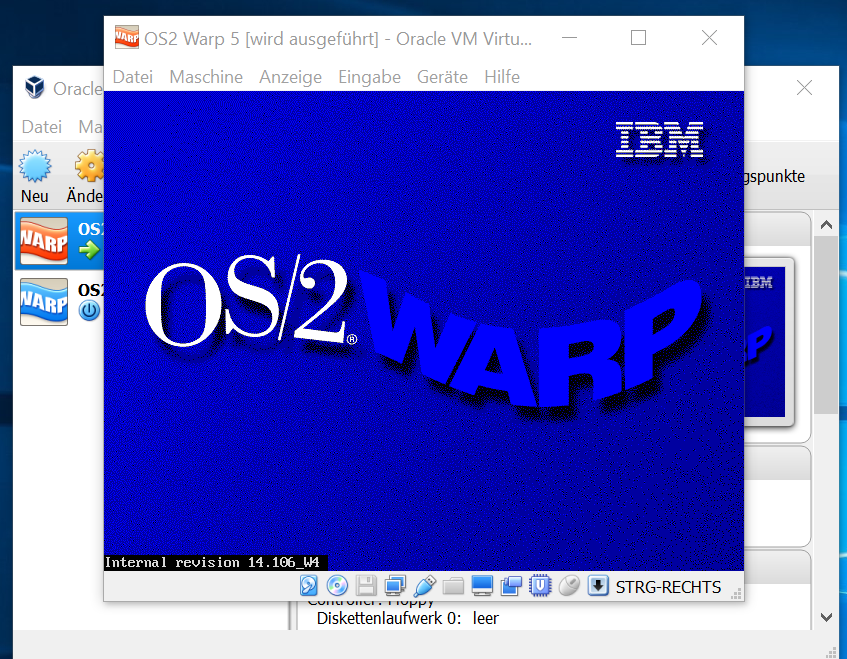Select the powered-off OS2 Warp VM entry

[59, 301]
